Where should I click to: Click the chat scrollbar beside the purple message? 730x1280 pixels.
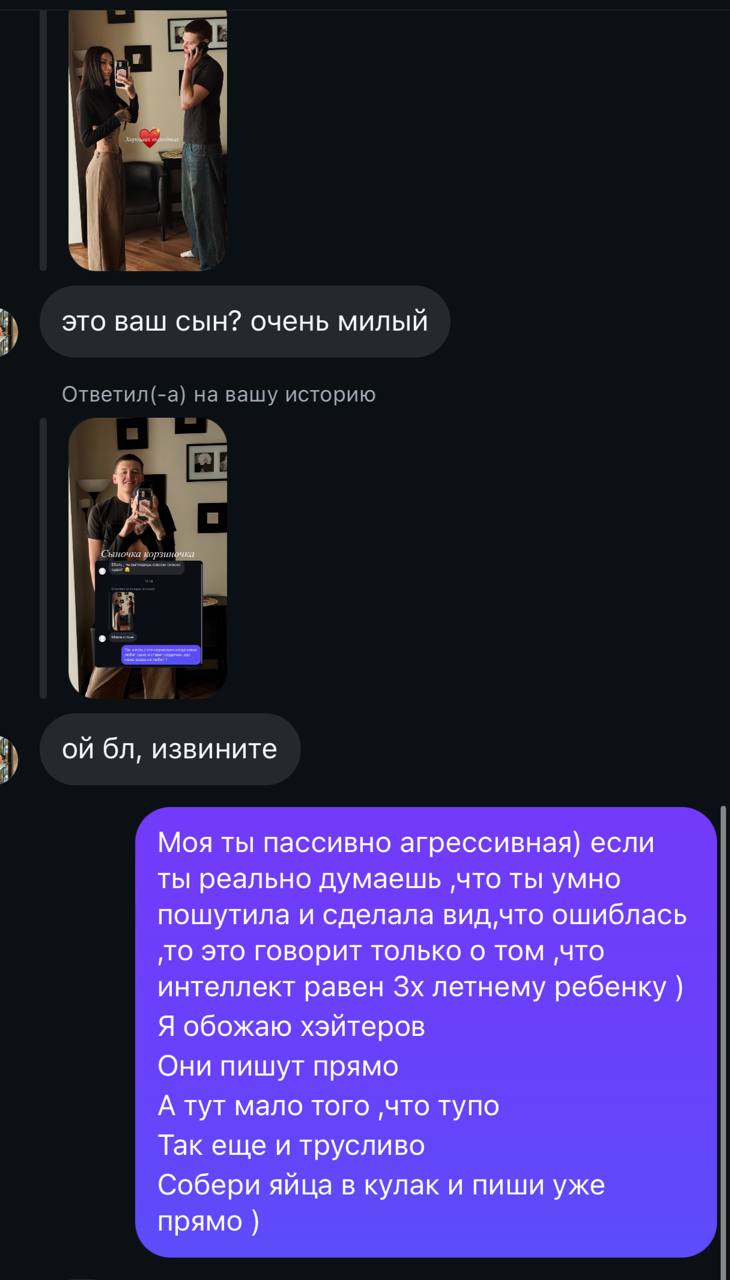pos(722,1030)
